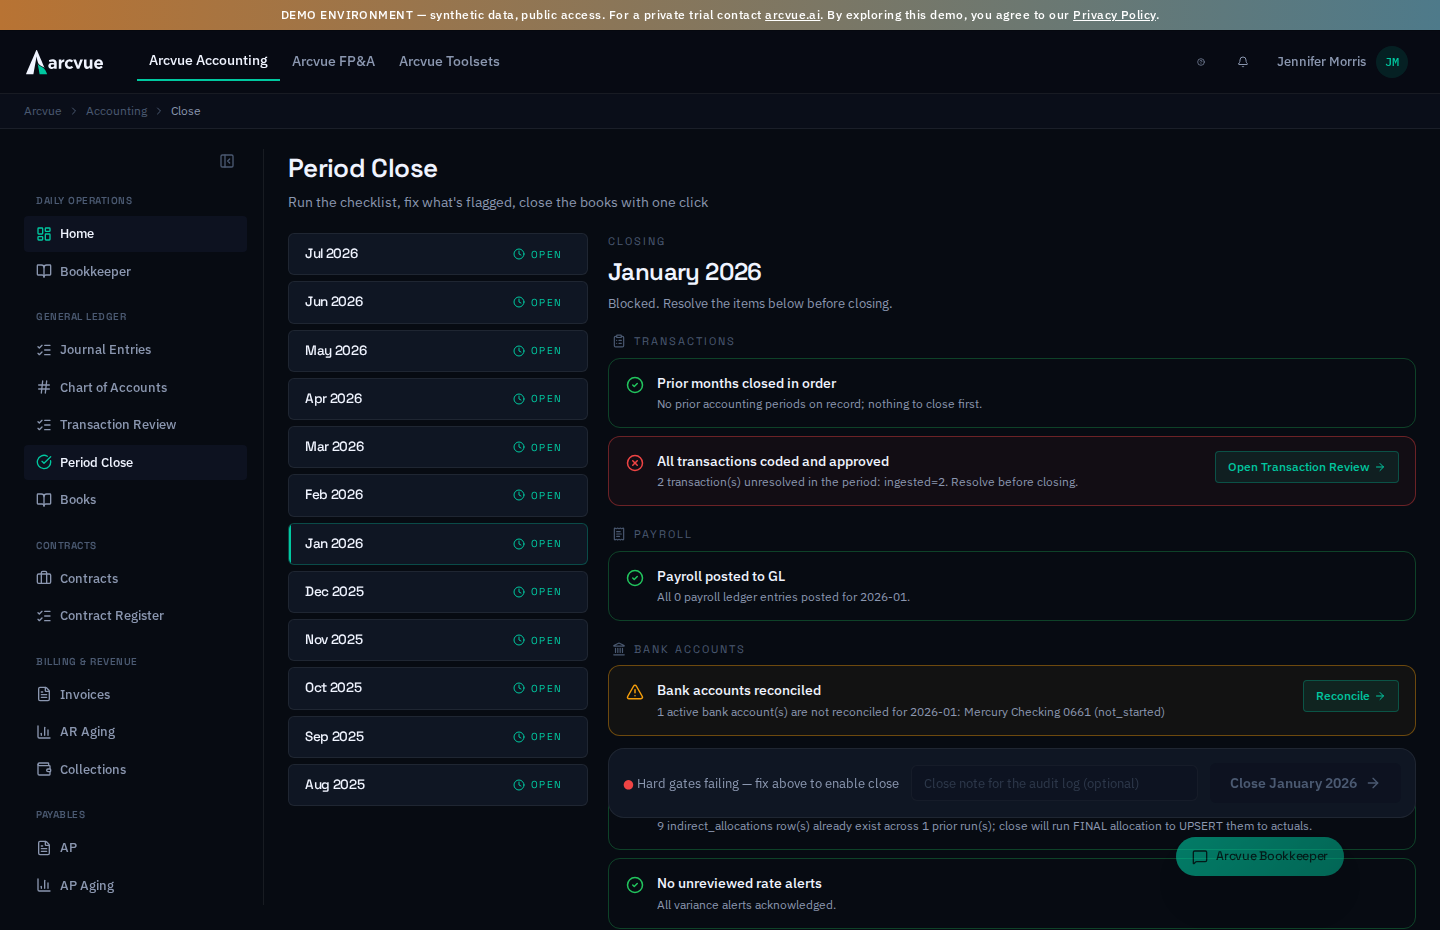Go to Invoices
Screen dimensions: 1440x930
tap(135, 695)
